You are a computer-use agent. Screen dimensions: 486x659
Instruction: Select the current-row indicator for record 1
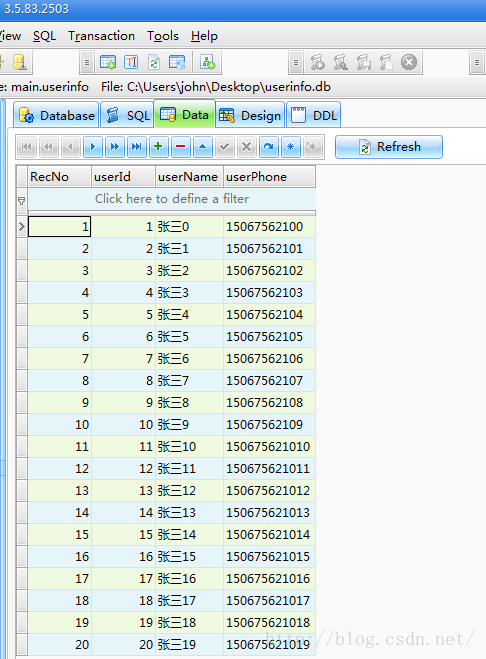click(x=22, y=227)
